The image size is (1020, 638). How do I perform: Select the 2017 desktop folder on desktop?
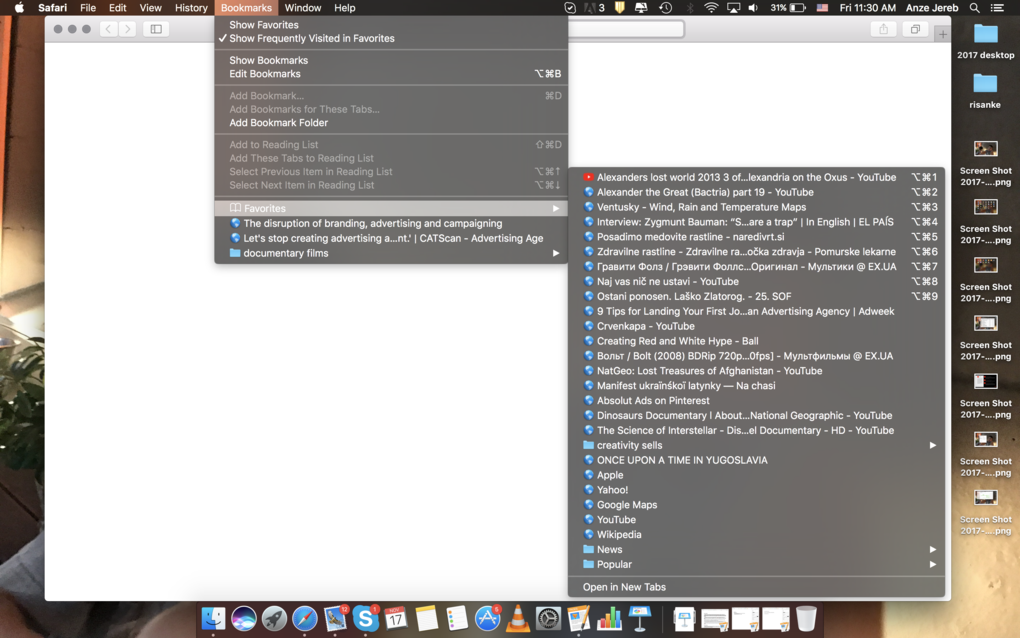986,40
